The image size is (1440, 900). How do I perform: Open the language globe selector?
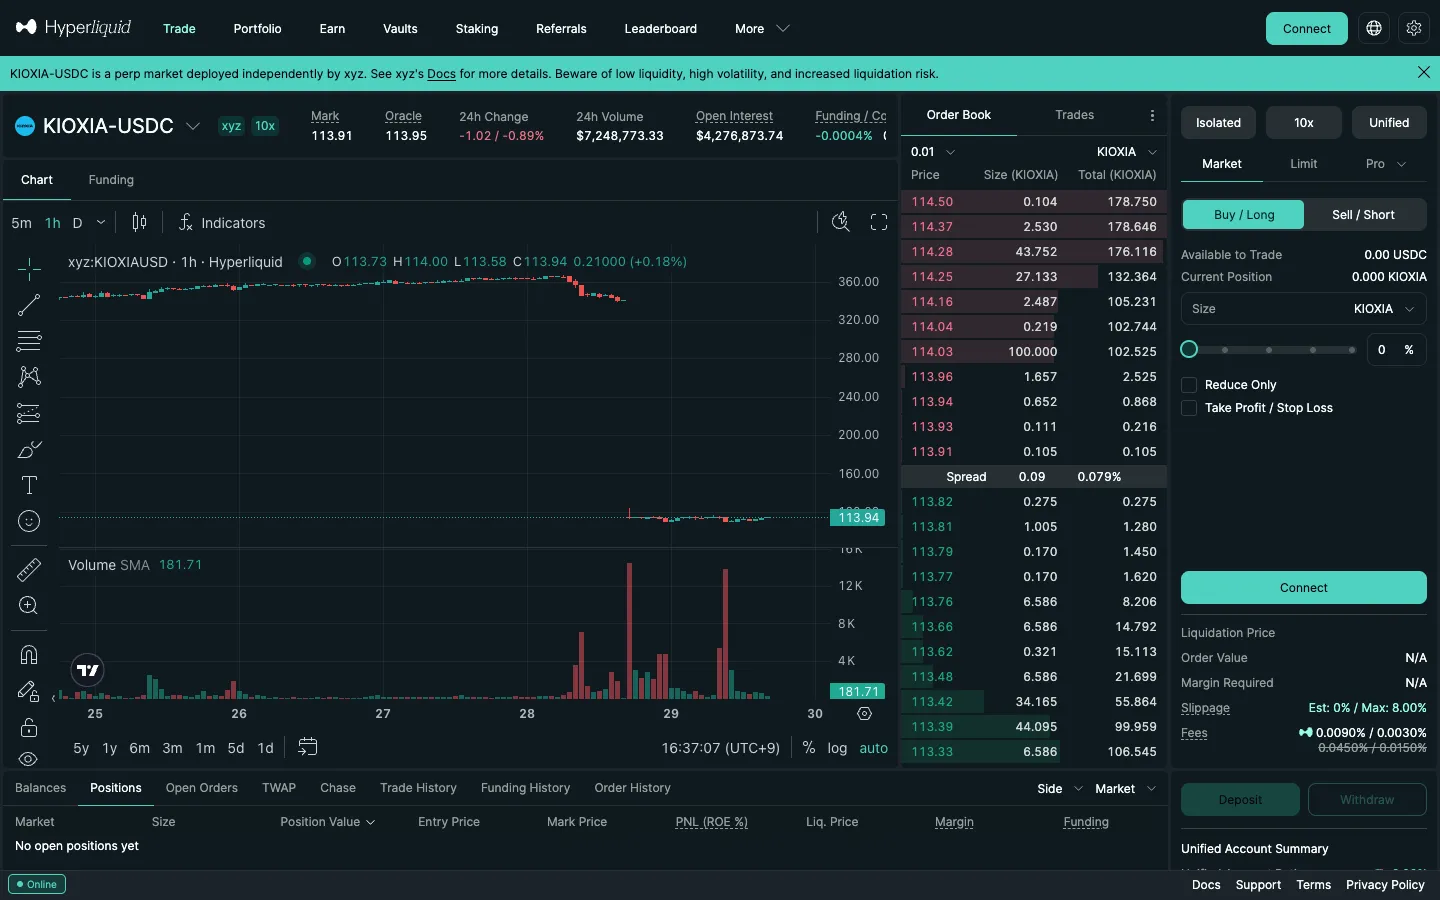pyautogui.click(x=1374, y=28)
